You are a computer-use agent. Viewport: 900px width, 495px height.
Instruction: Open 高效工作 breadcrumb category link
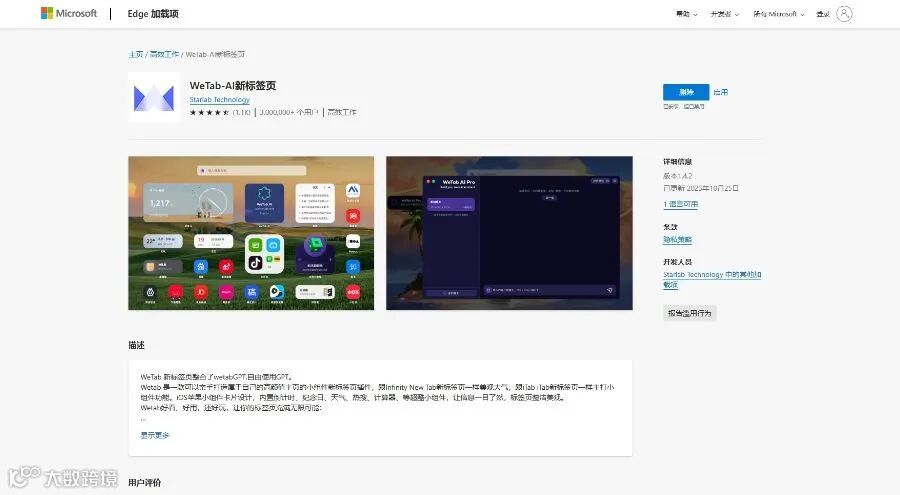click(164, 55)
